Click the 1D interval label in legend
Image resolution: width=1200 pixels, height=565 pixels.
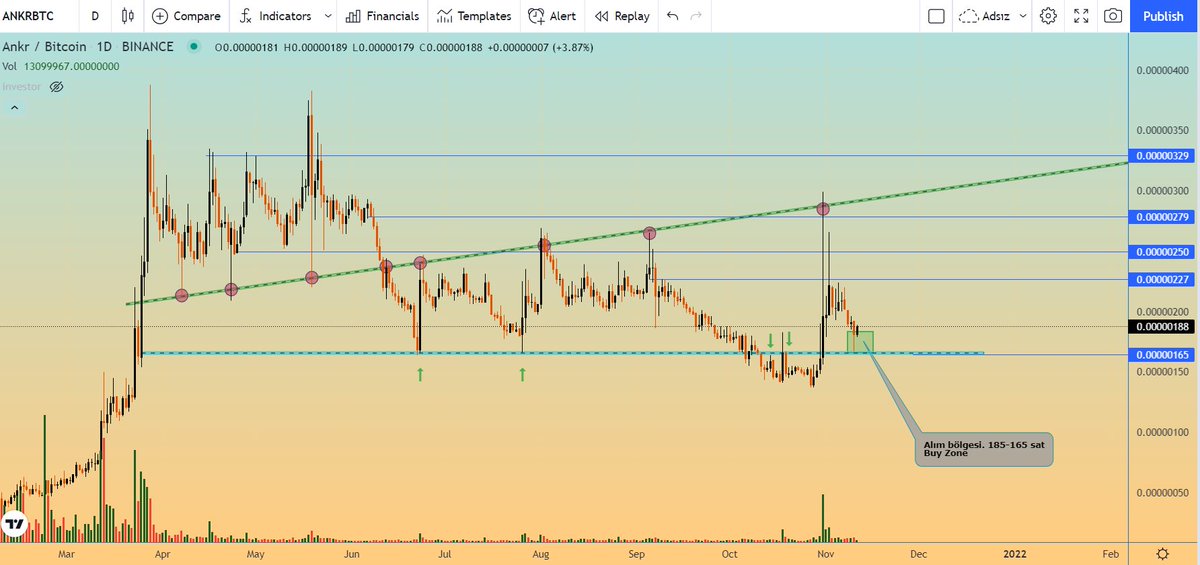(103, 47)
